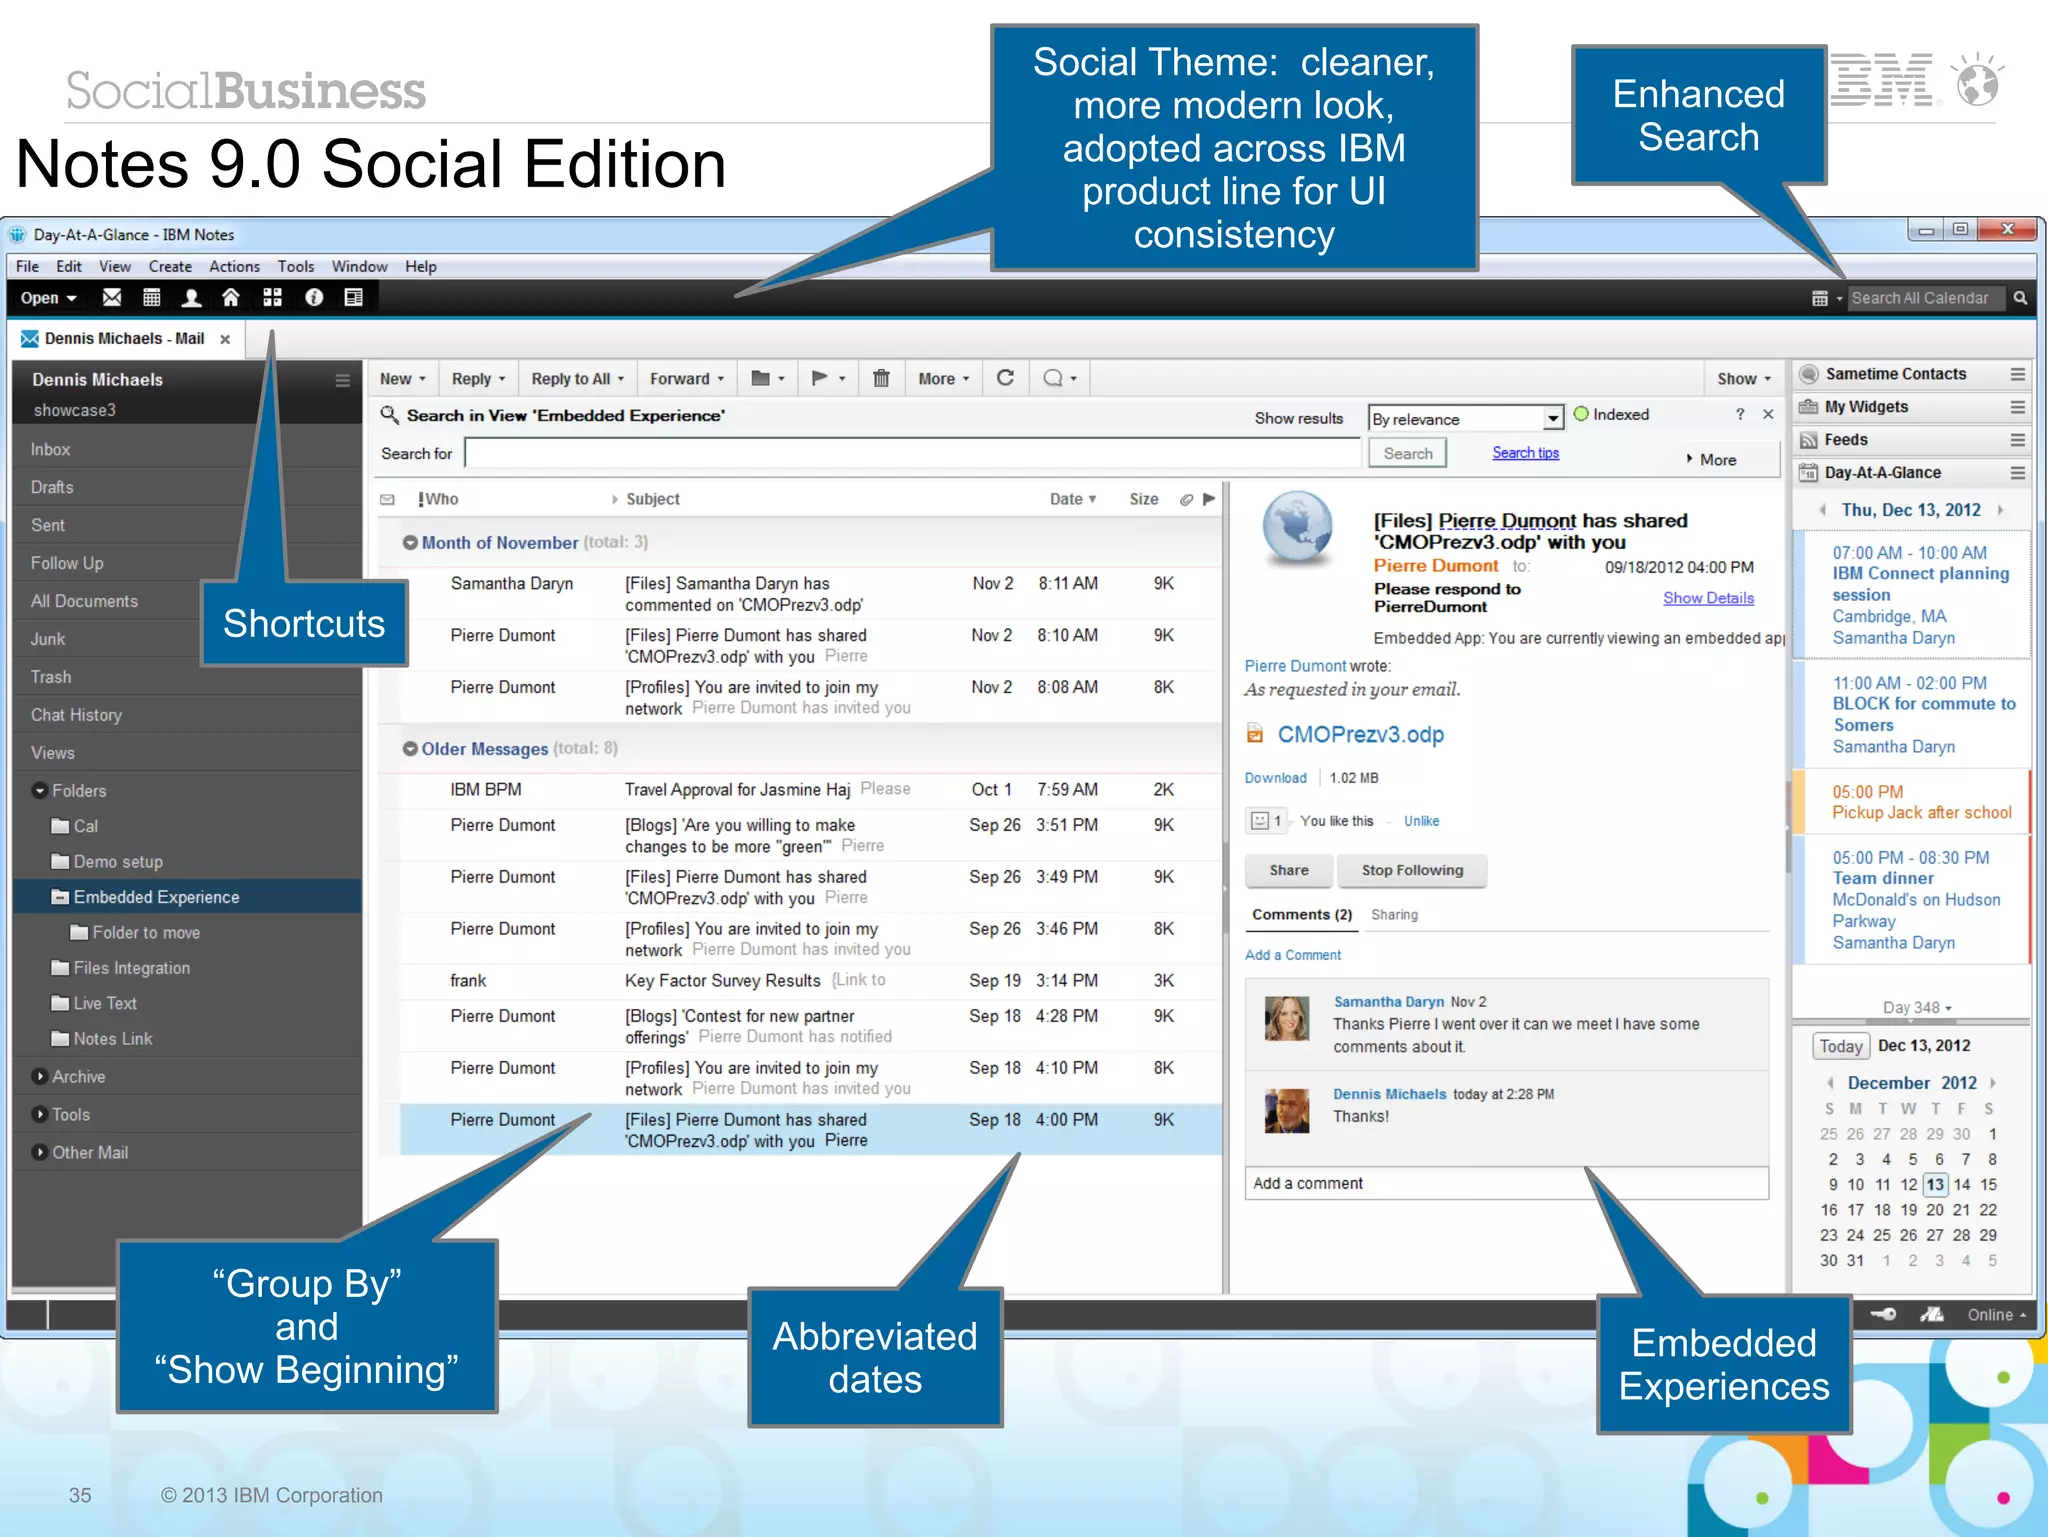The width and height of the screenshot is (2048, 1537).
Task: Click the like count icon showing 1
Action: 1266,820
